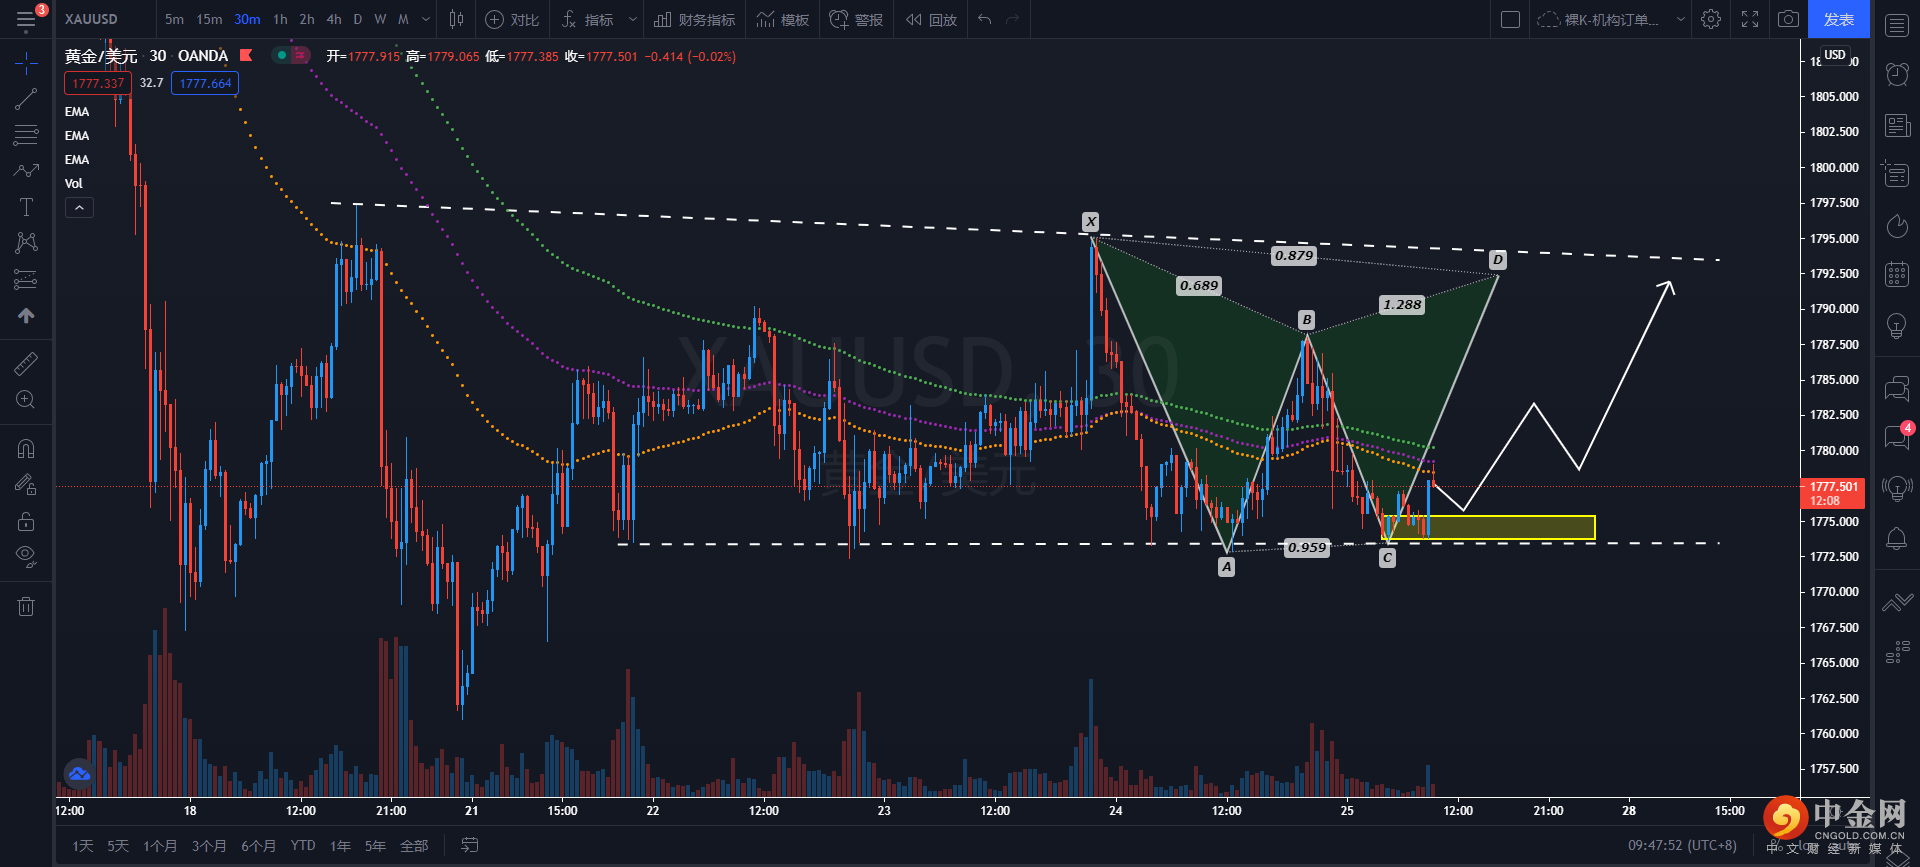Undo the last chart action

click(985, 19)
